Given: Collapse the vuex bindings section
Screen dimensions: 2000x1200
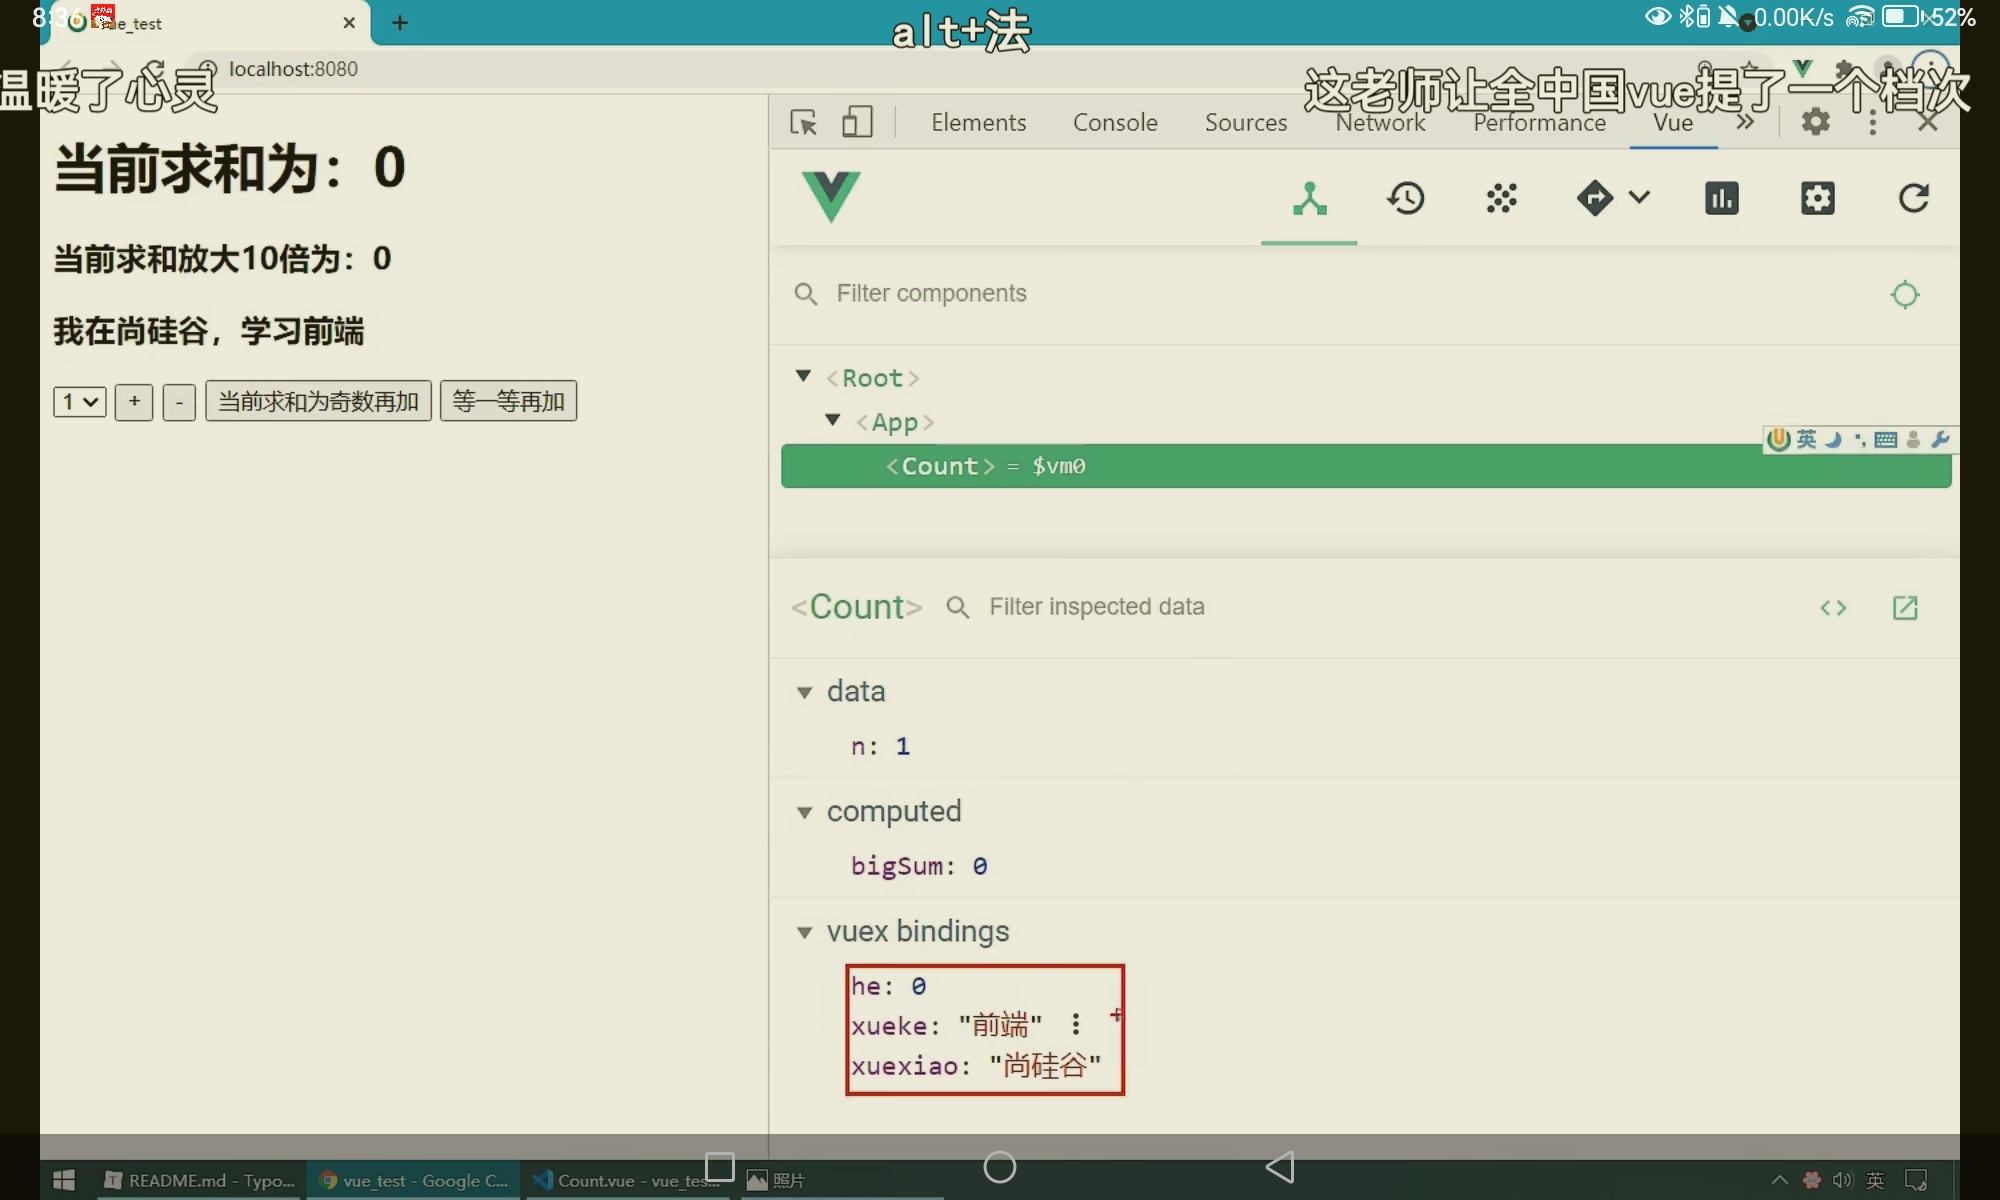Looking at the screenshot, I should tap(804, 933).
